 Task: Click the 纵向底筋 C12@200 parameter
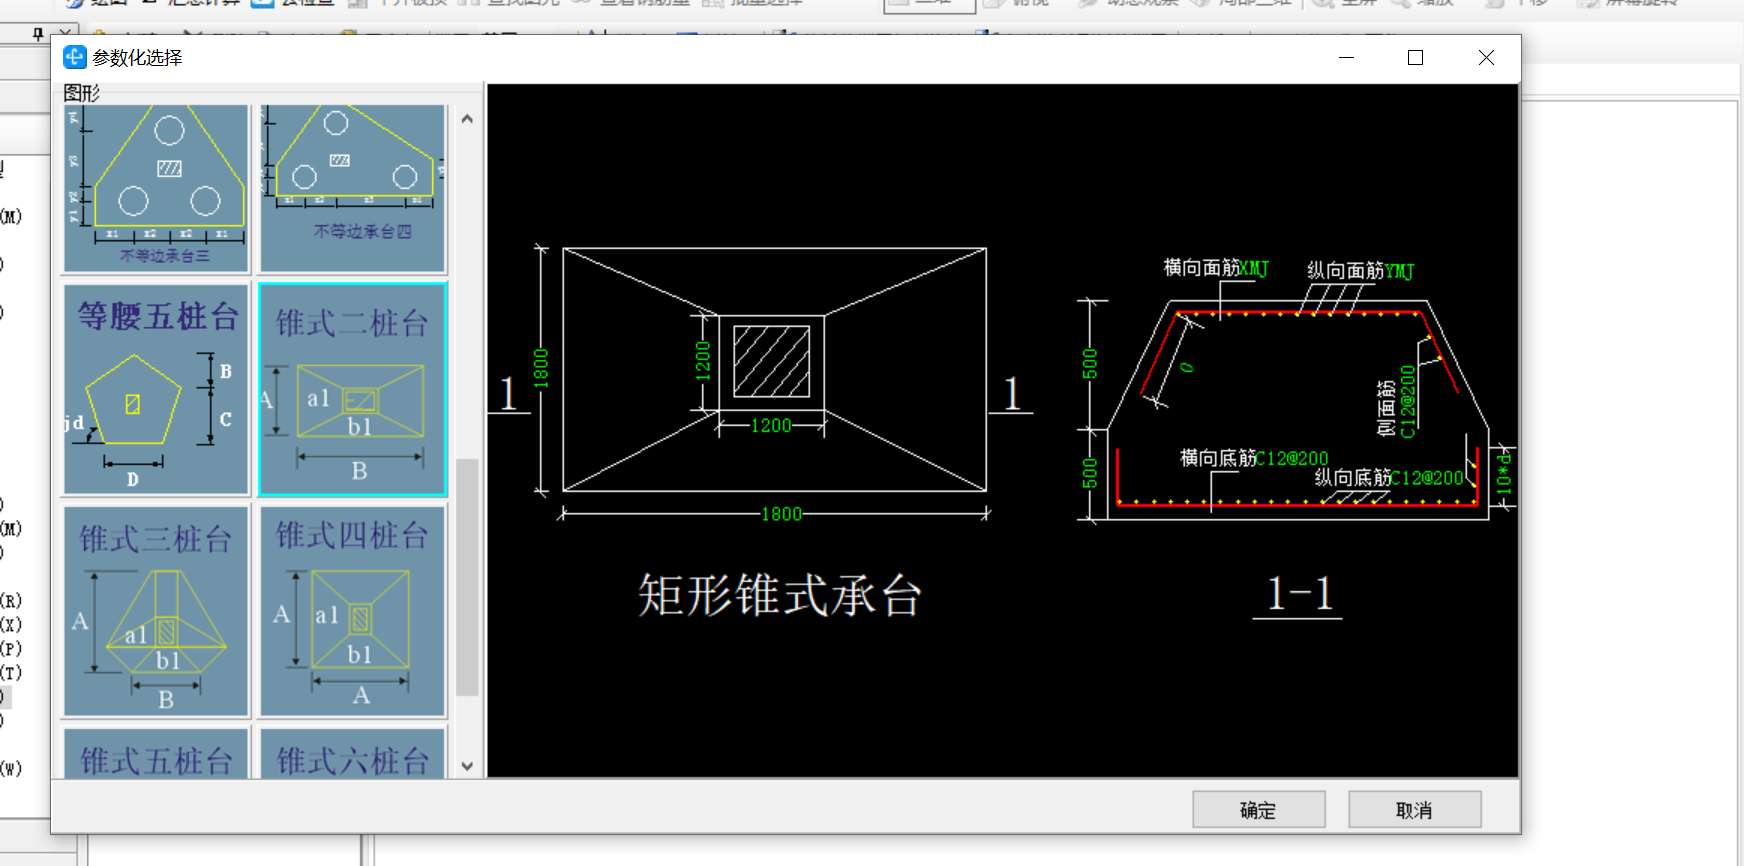tap(1427, 478)
